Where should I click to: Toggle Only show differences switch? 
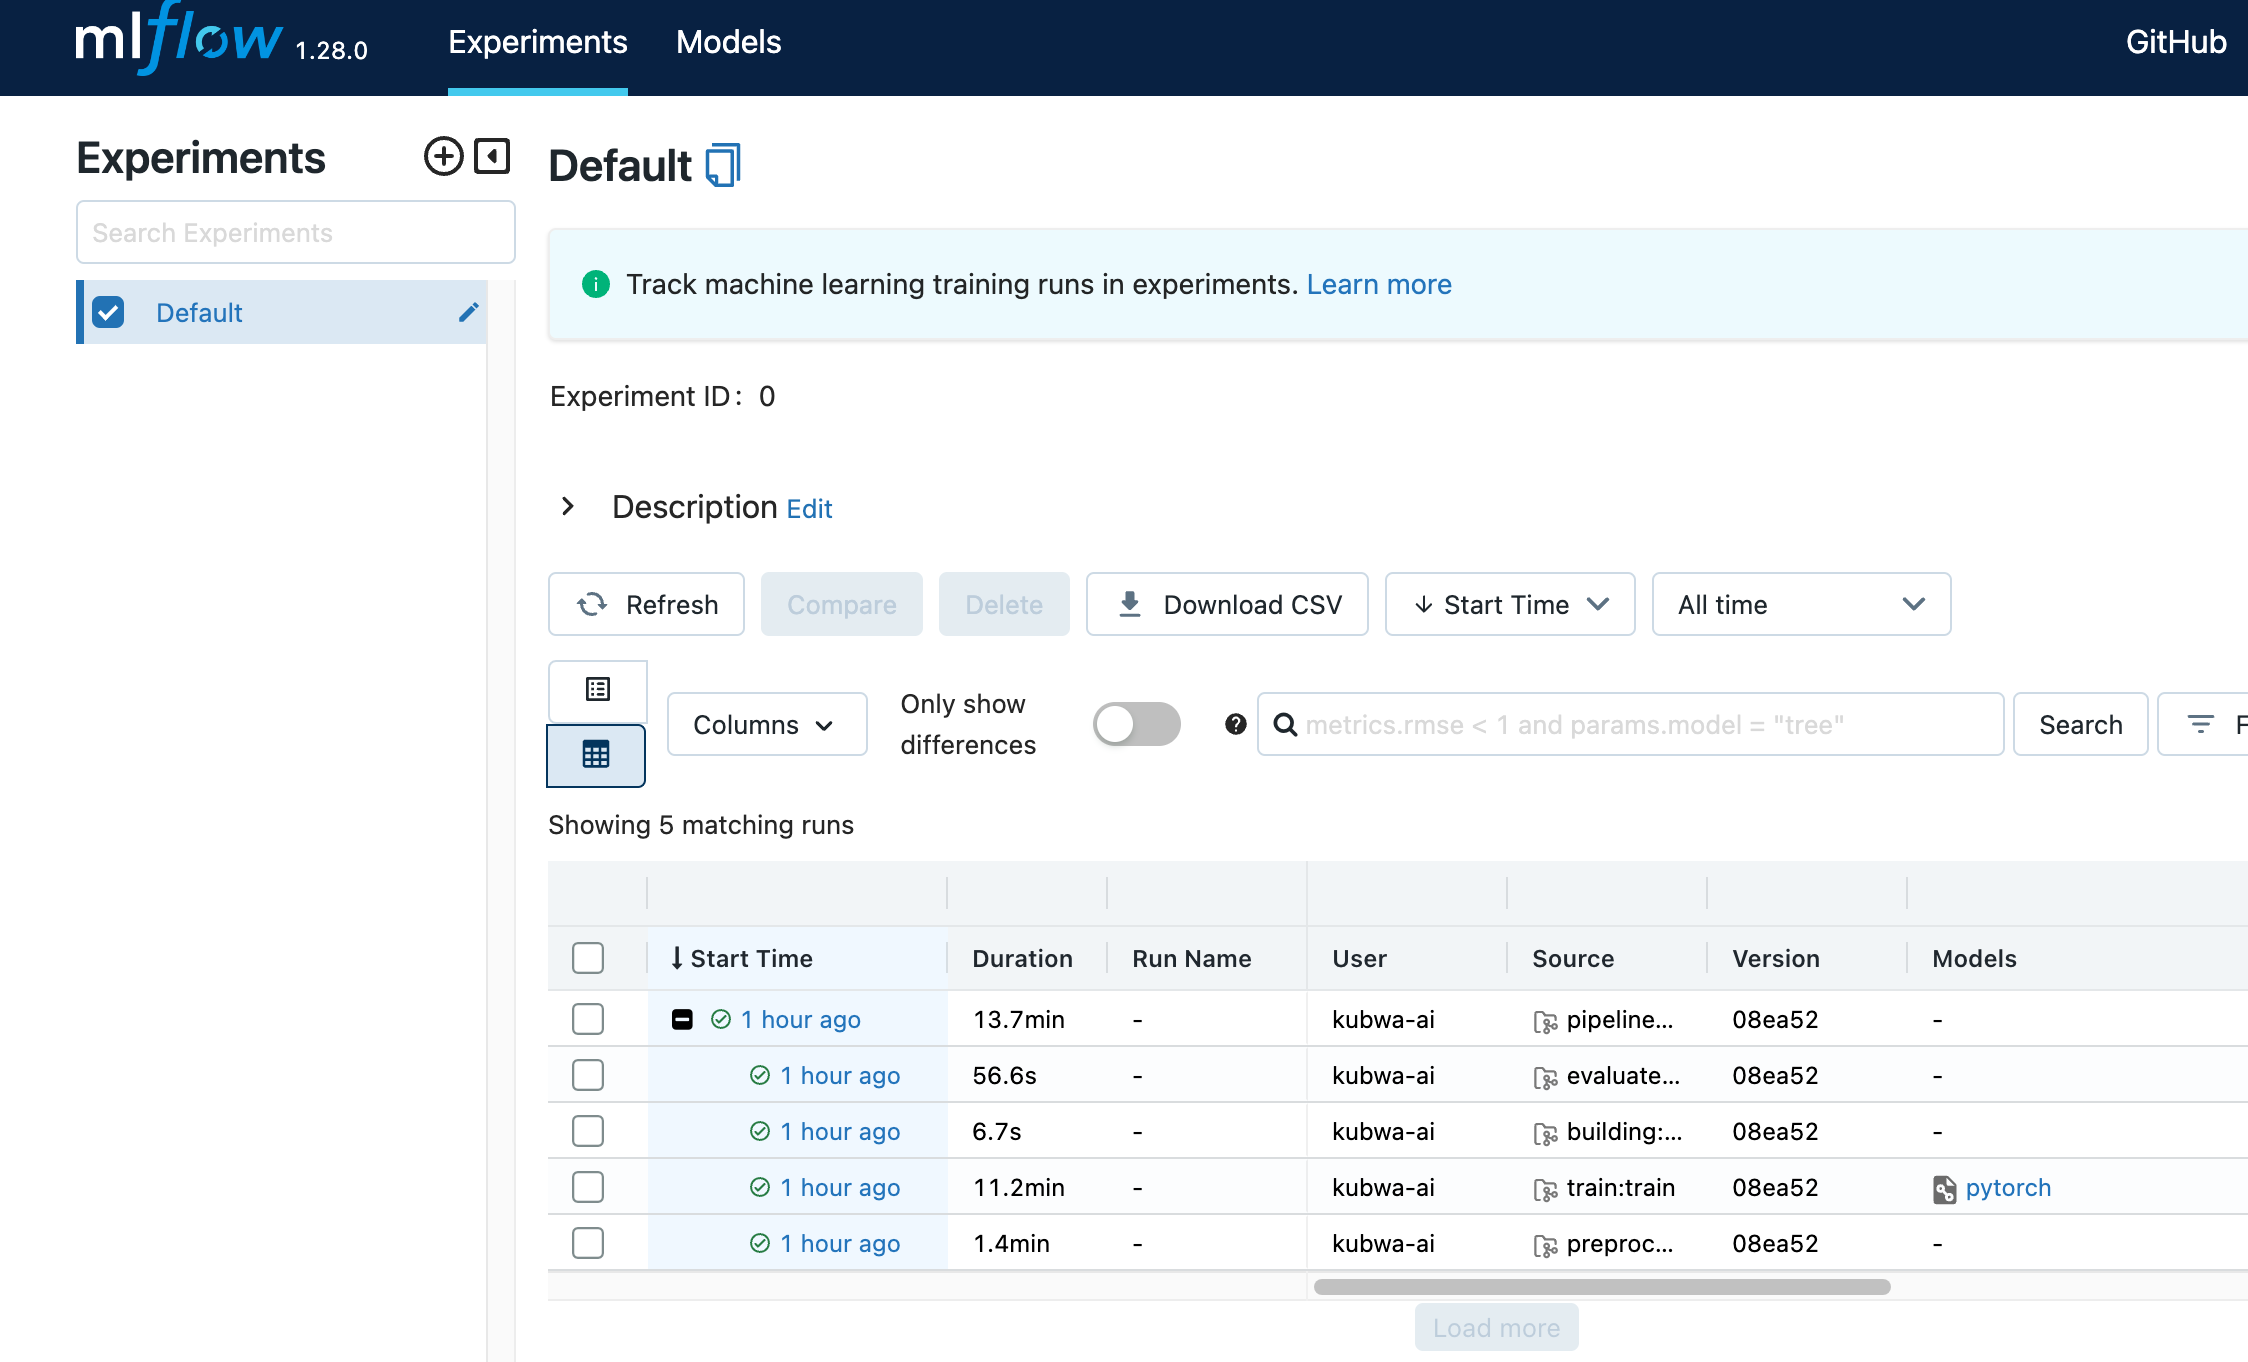point(1136,724)
